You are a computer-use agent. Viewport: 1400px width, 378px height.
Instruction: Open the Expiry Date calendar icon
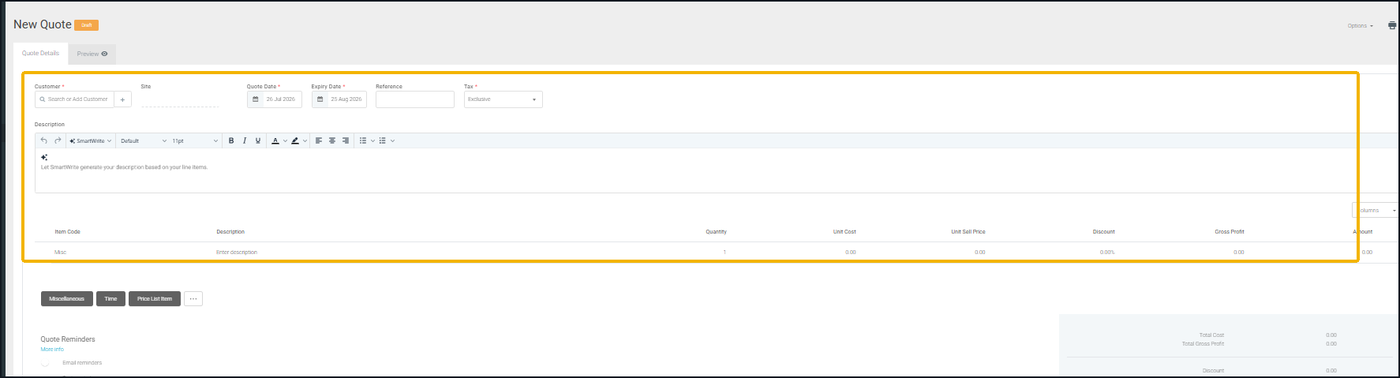tap(320, 99)
